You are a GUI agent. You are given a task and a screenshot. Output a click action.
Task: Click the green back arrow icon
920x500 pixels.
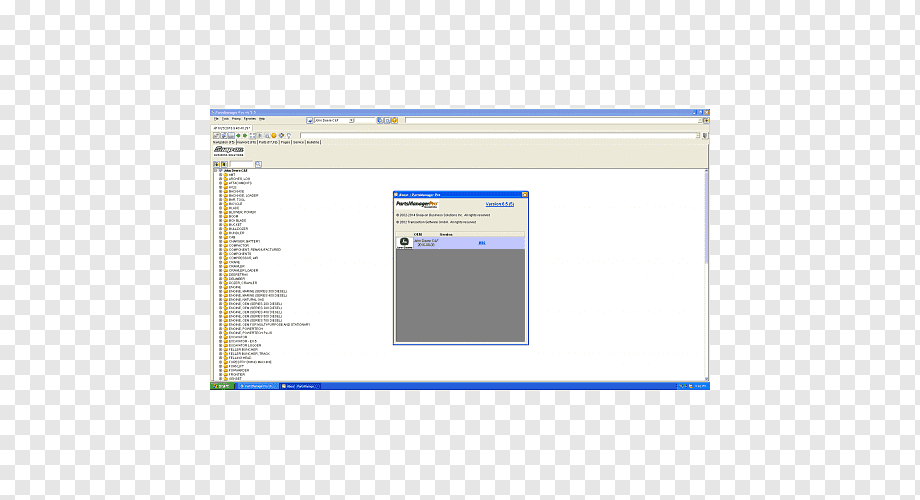[x=238, y=136]
